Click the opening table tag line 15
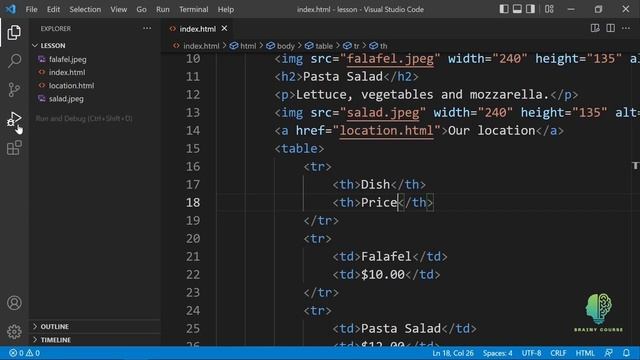 [x=299, y=149]
